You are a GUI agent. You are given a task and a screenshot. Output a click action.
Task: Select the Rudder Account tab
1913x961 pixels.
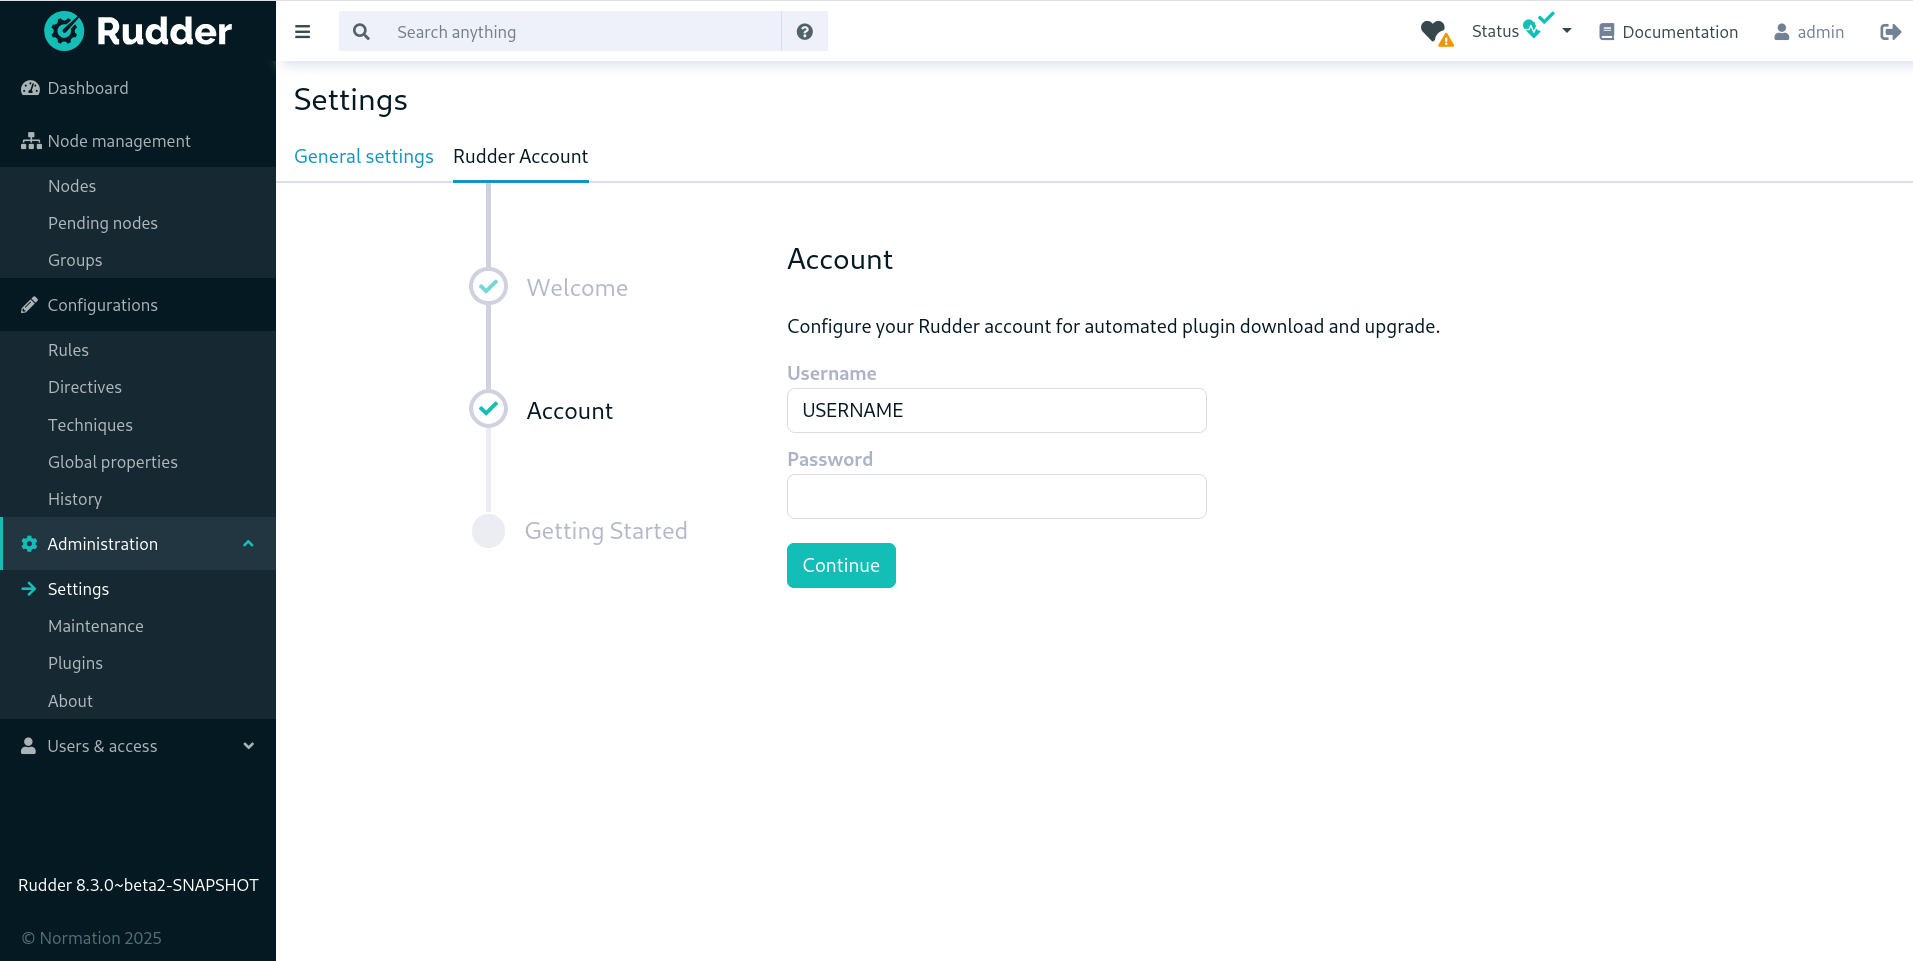[x=520, y=157]
